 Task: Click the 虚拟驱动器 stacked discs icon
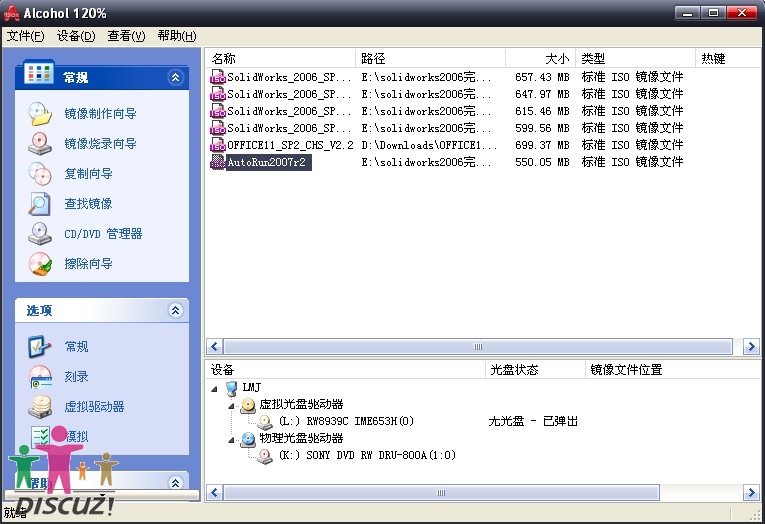click(x=40, y=406)
